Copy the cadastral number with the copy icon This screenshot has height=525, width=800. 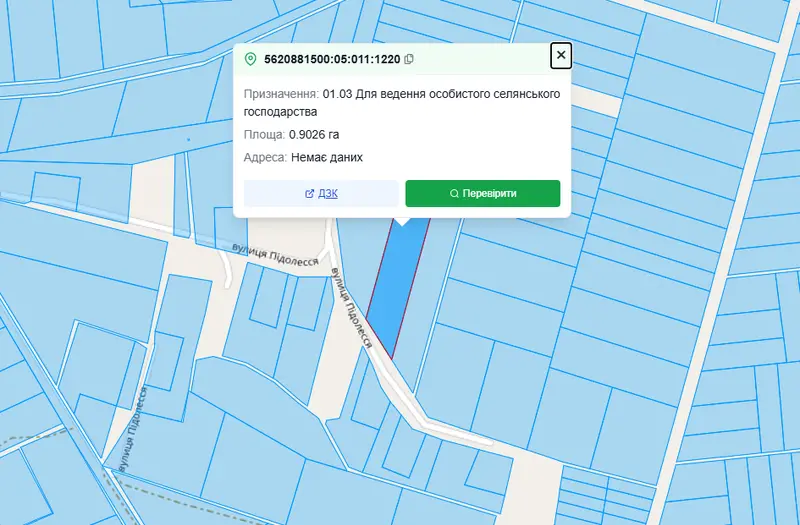pyautogui.click(x=409, y=59)
